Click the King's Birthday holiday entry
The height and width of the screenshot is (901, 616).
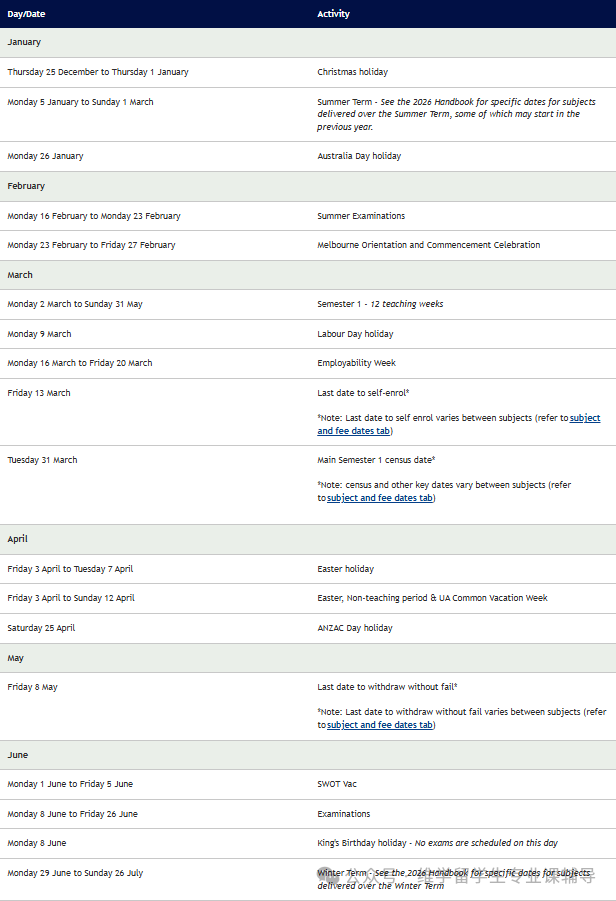pyautogui.click(x=437, y=844)
